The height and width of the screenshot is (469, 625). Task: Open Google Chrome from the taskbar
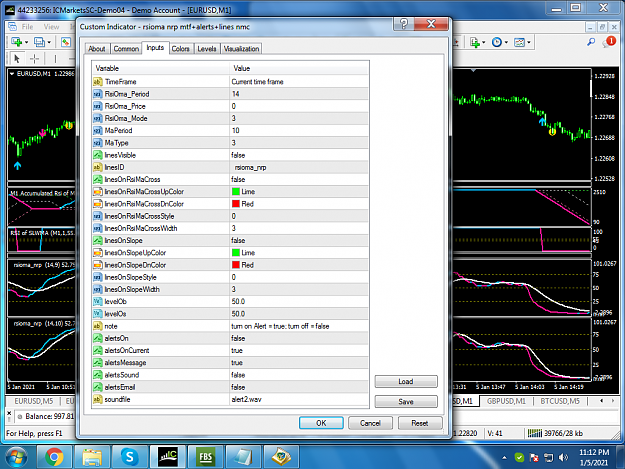pyautogui.click(x=54, y=457)
